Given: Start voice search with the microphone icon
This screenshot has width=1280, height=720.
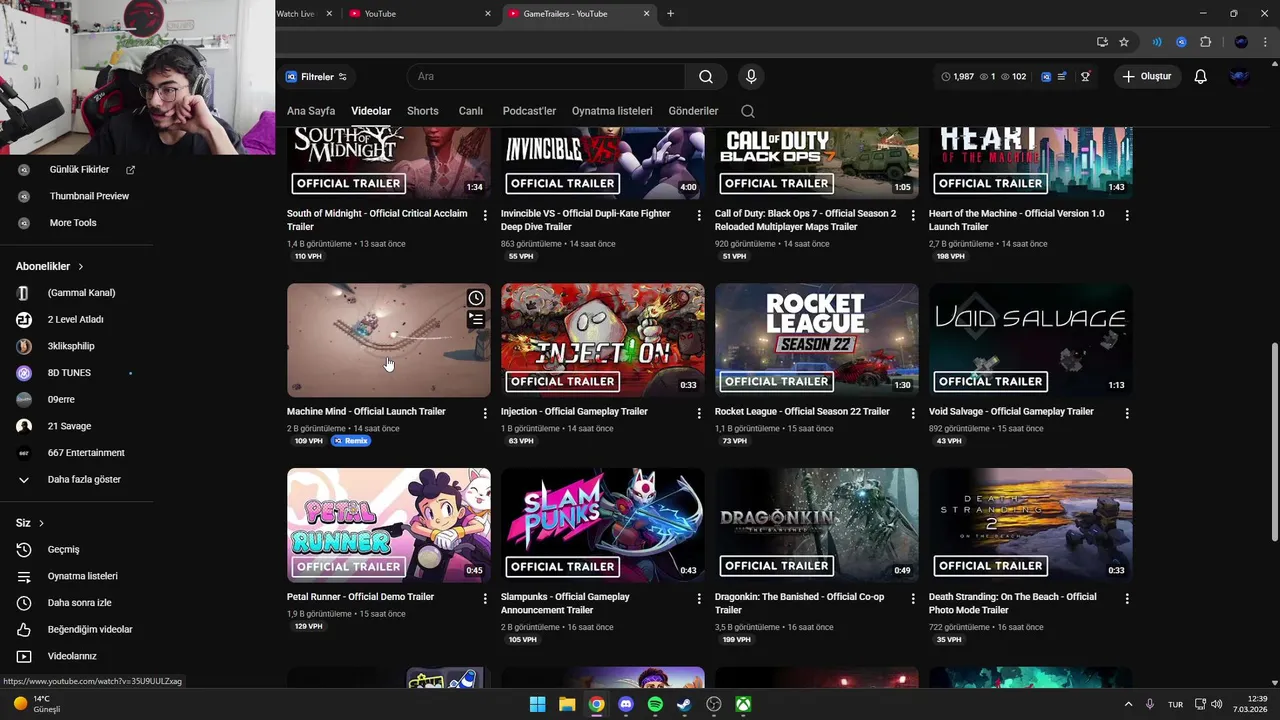Looking at the screenshot, I should click(751, 77).
